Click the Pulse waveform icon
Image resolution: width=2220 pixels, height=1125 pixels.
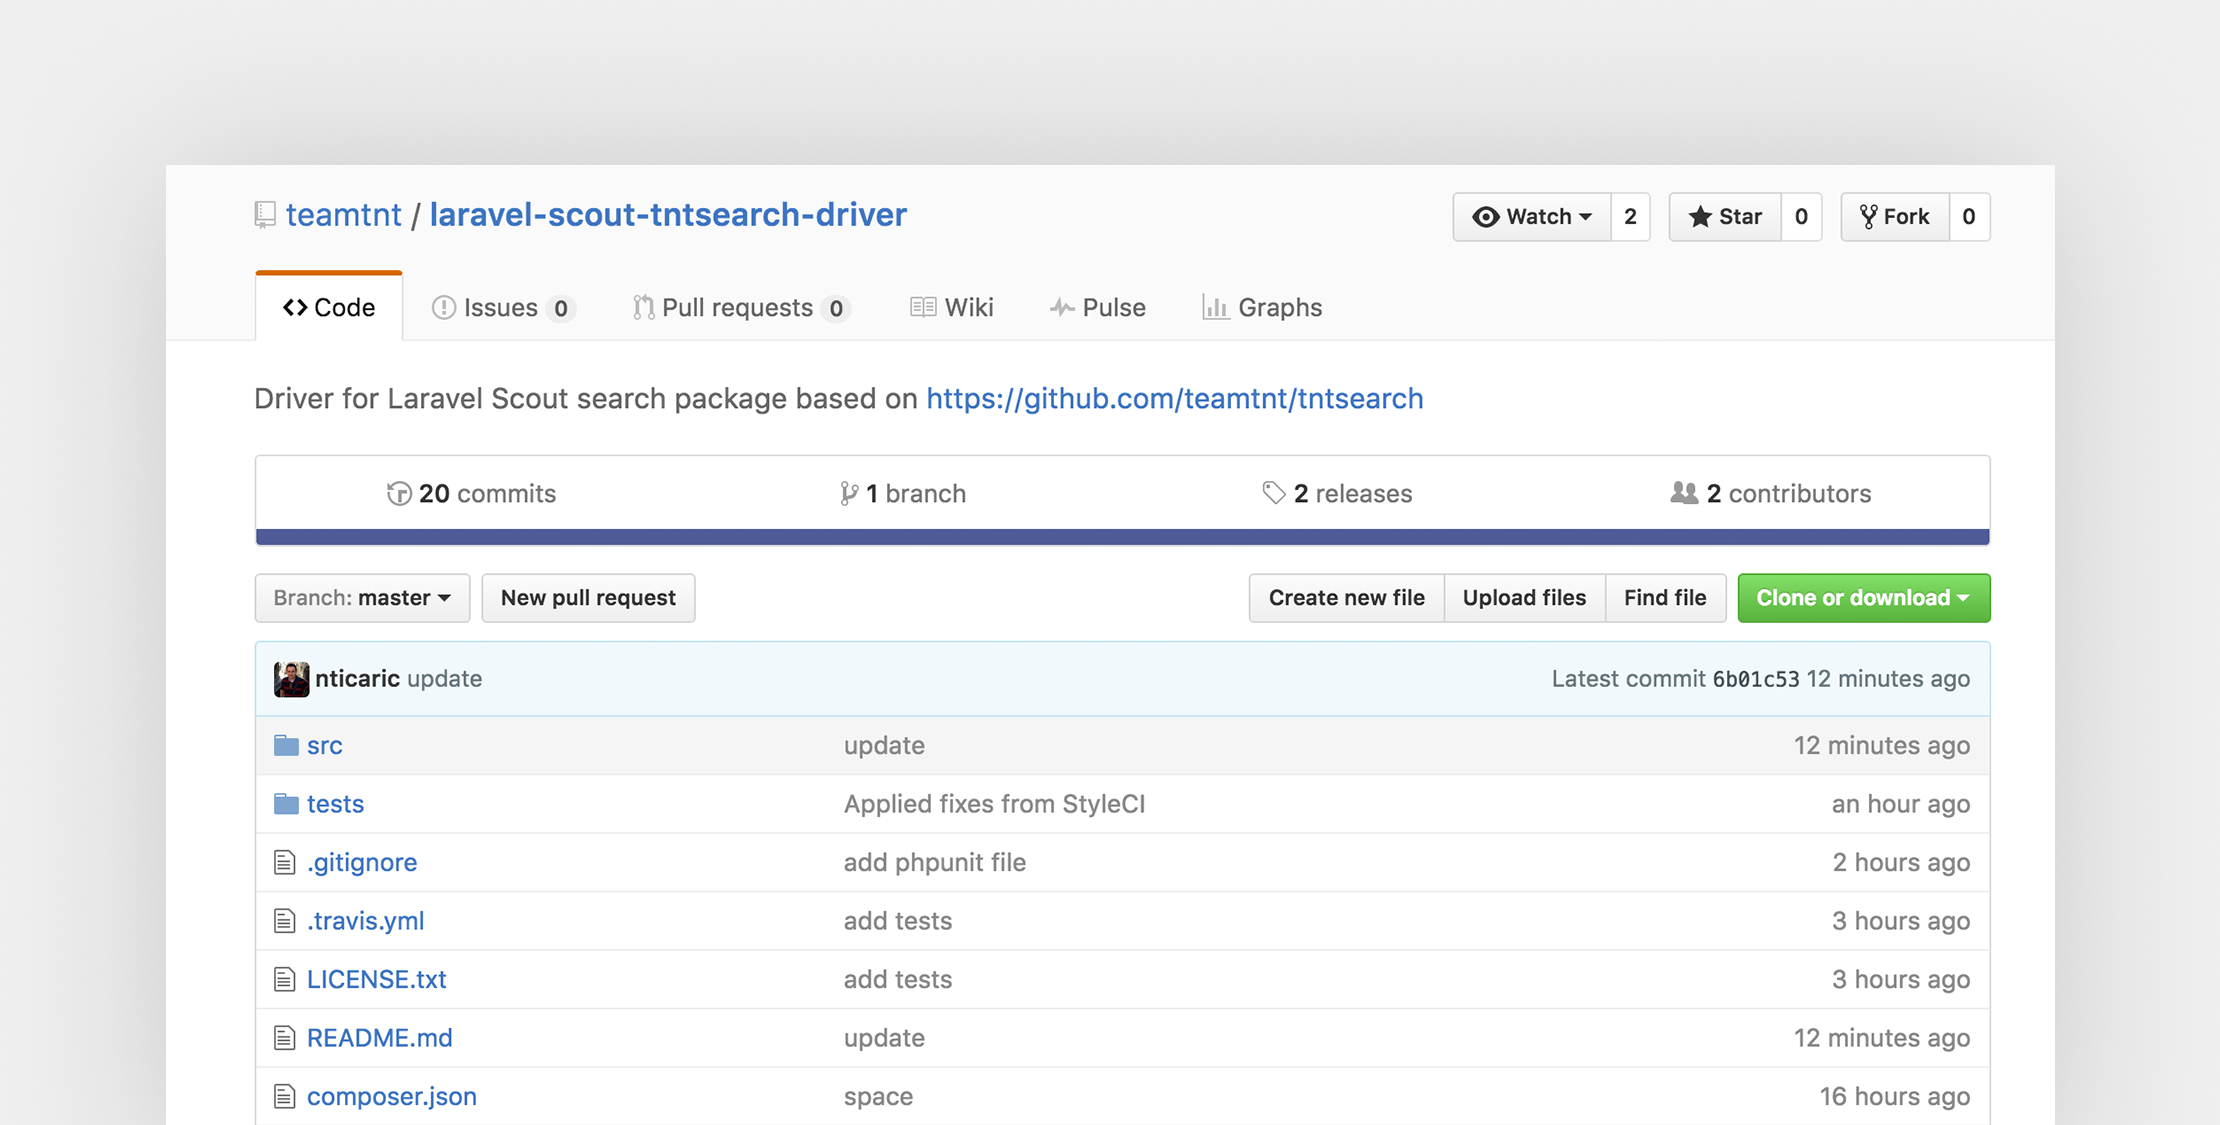tap(1062, 308)
